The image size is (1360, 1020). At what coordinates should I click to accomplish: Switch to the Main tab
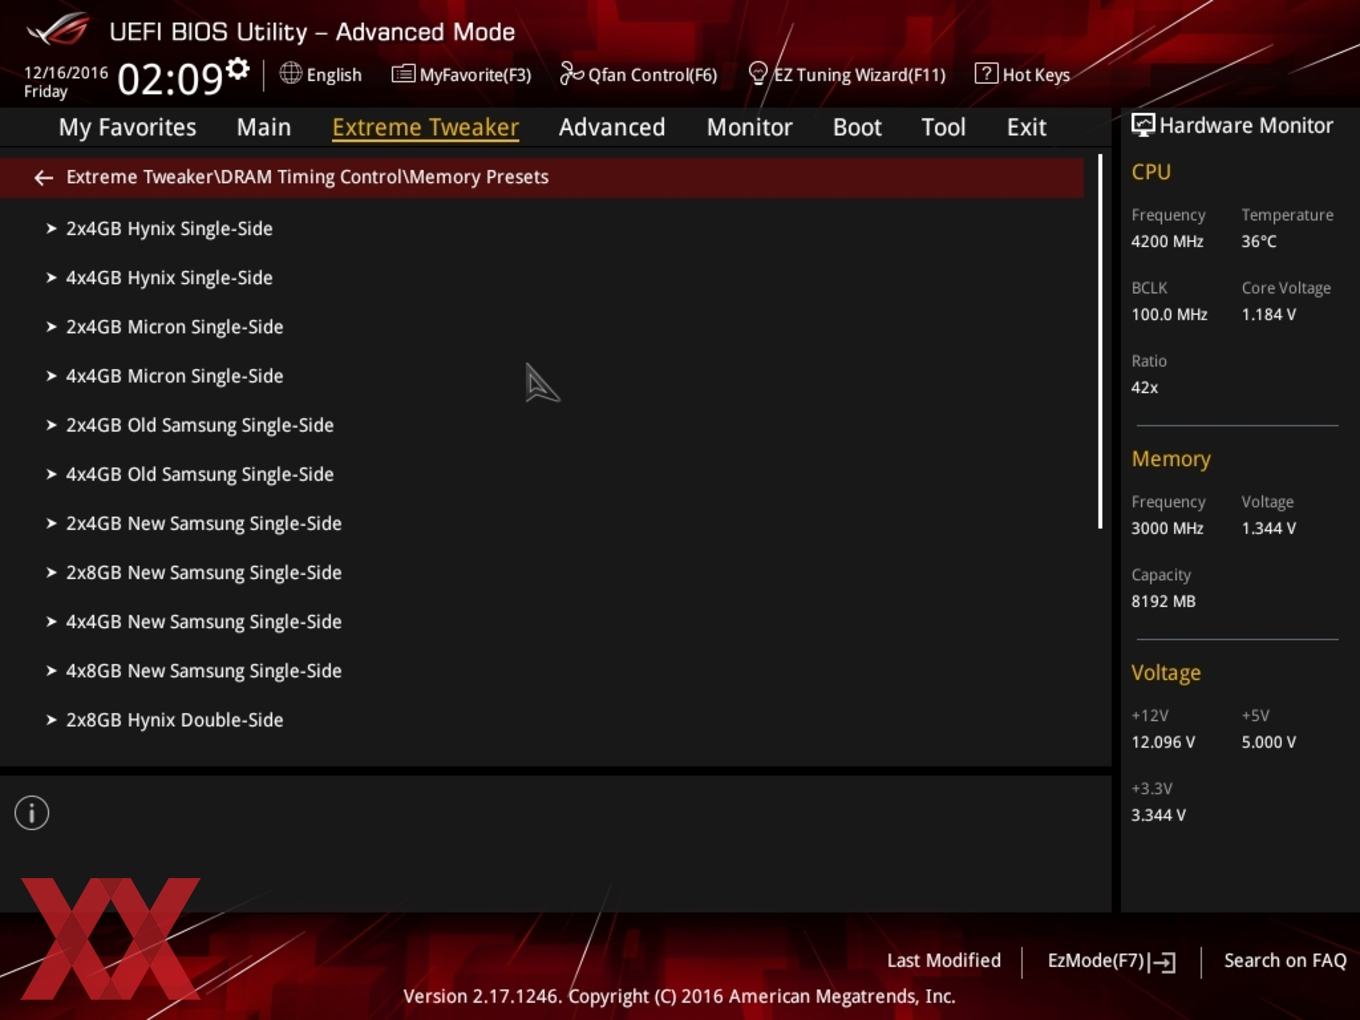(x=264, y=127)
